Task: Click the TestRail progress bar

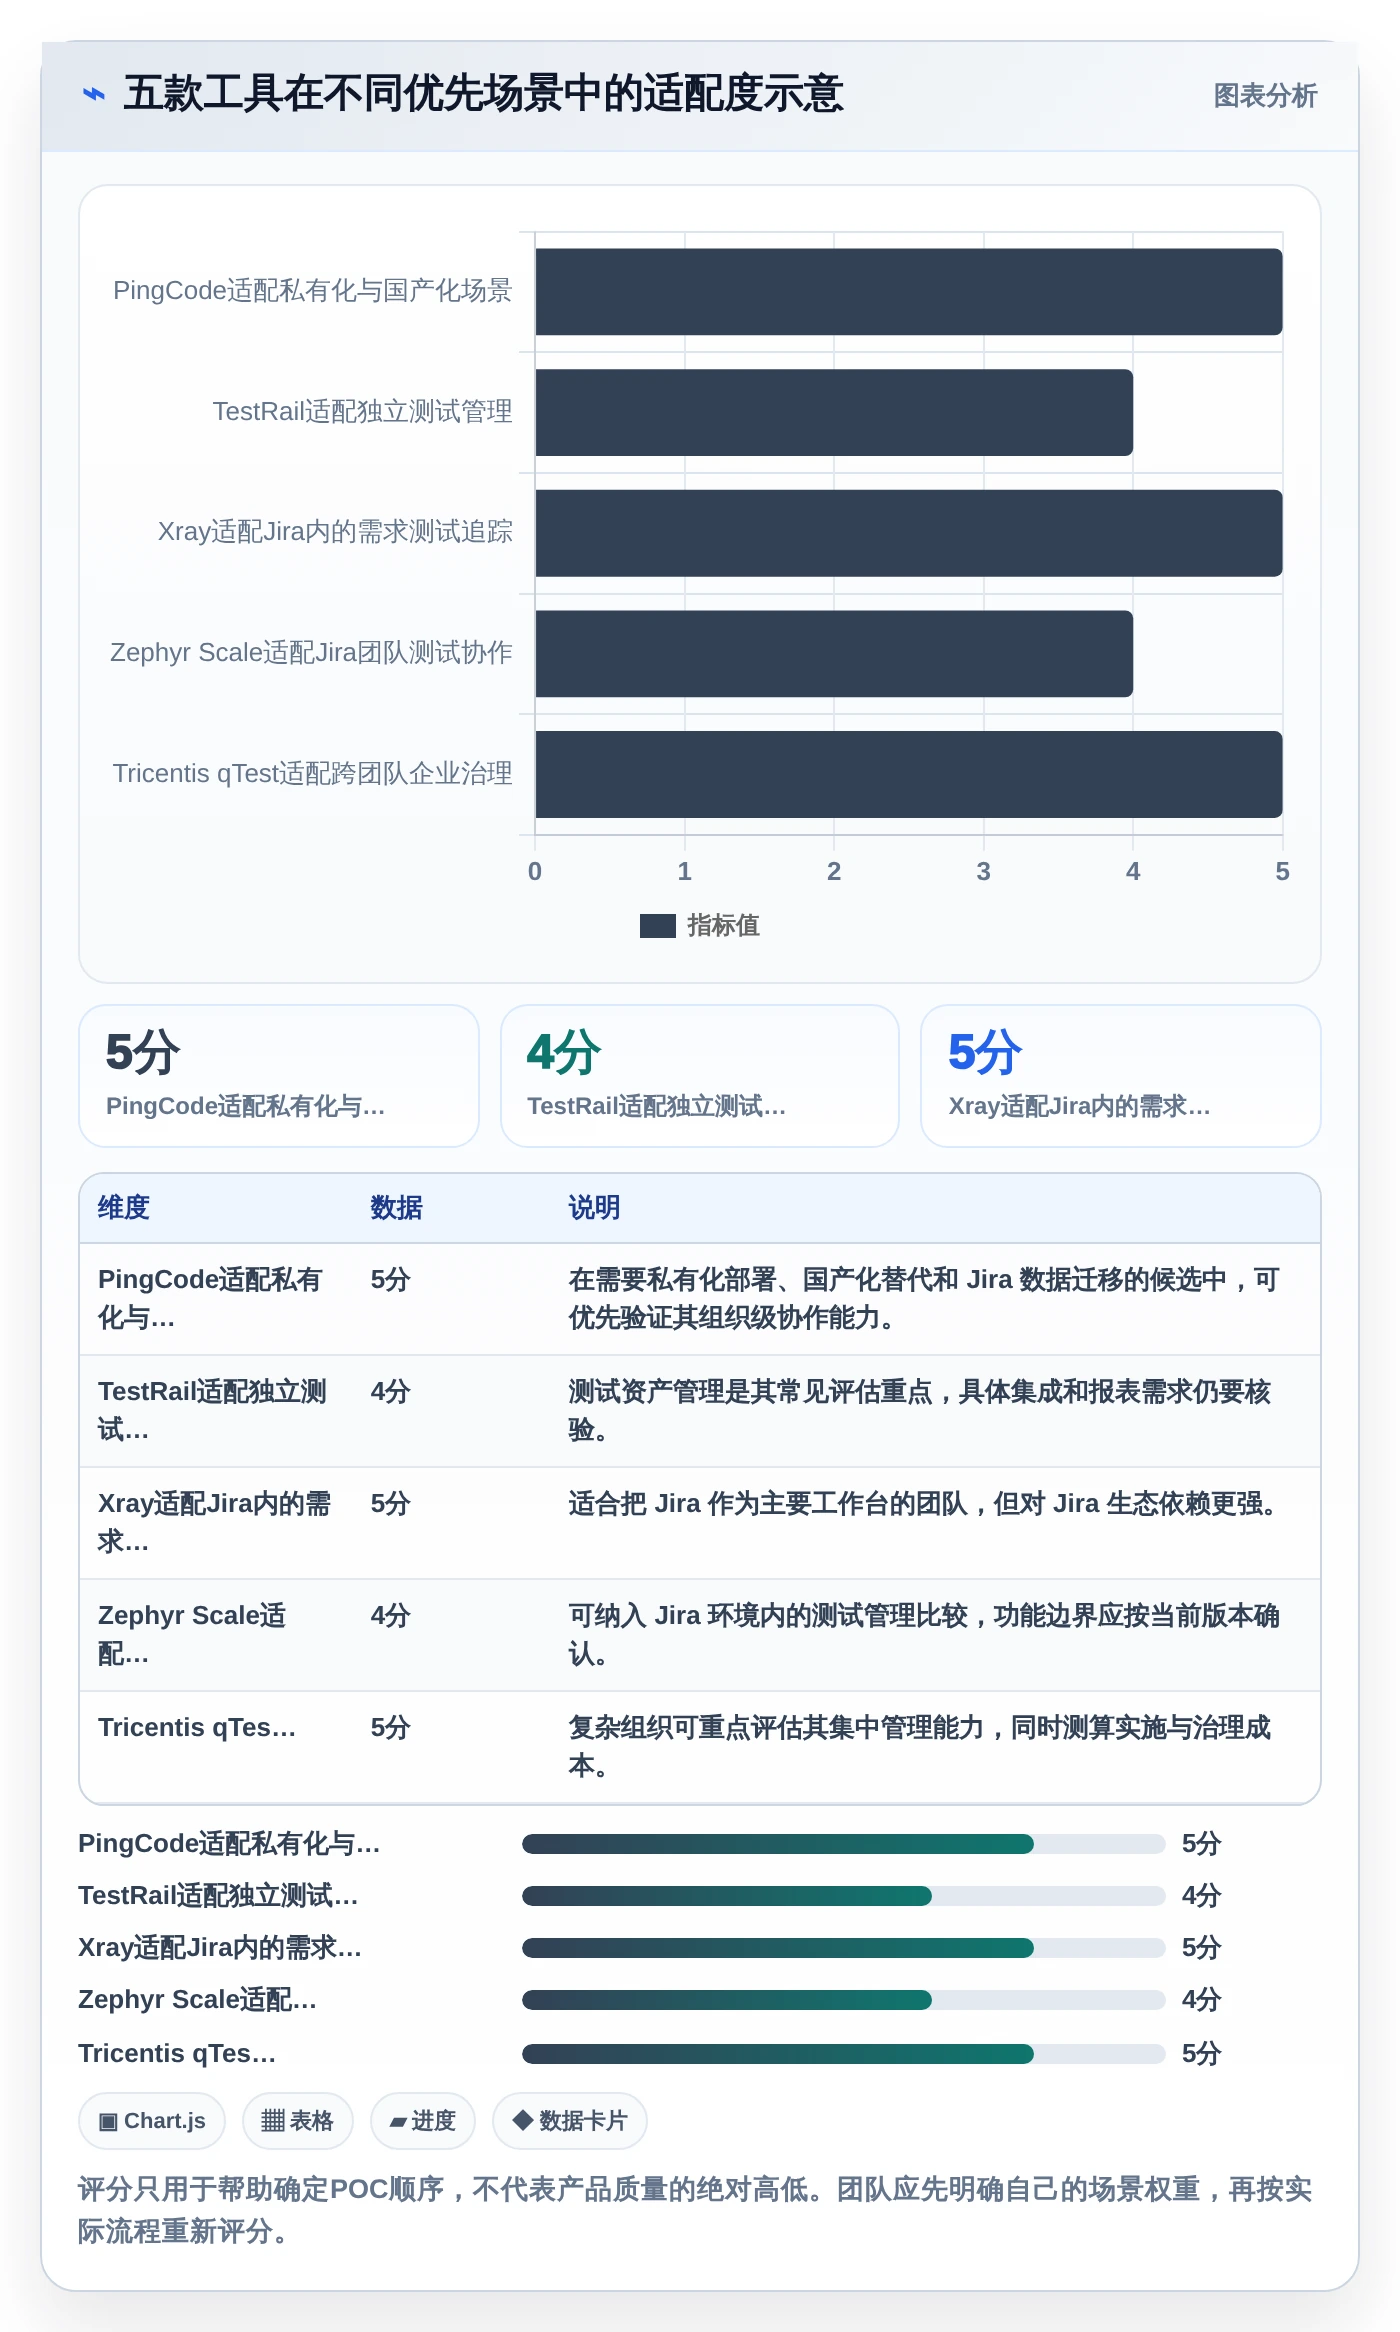Action: 844,1896
